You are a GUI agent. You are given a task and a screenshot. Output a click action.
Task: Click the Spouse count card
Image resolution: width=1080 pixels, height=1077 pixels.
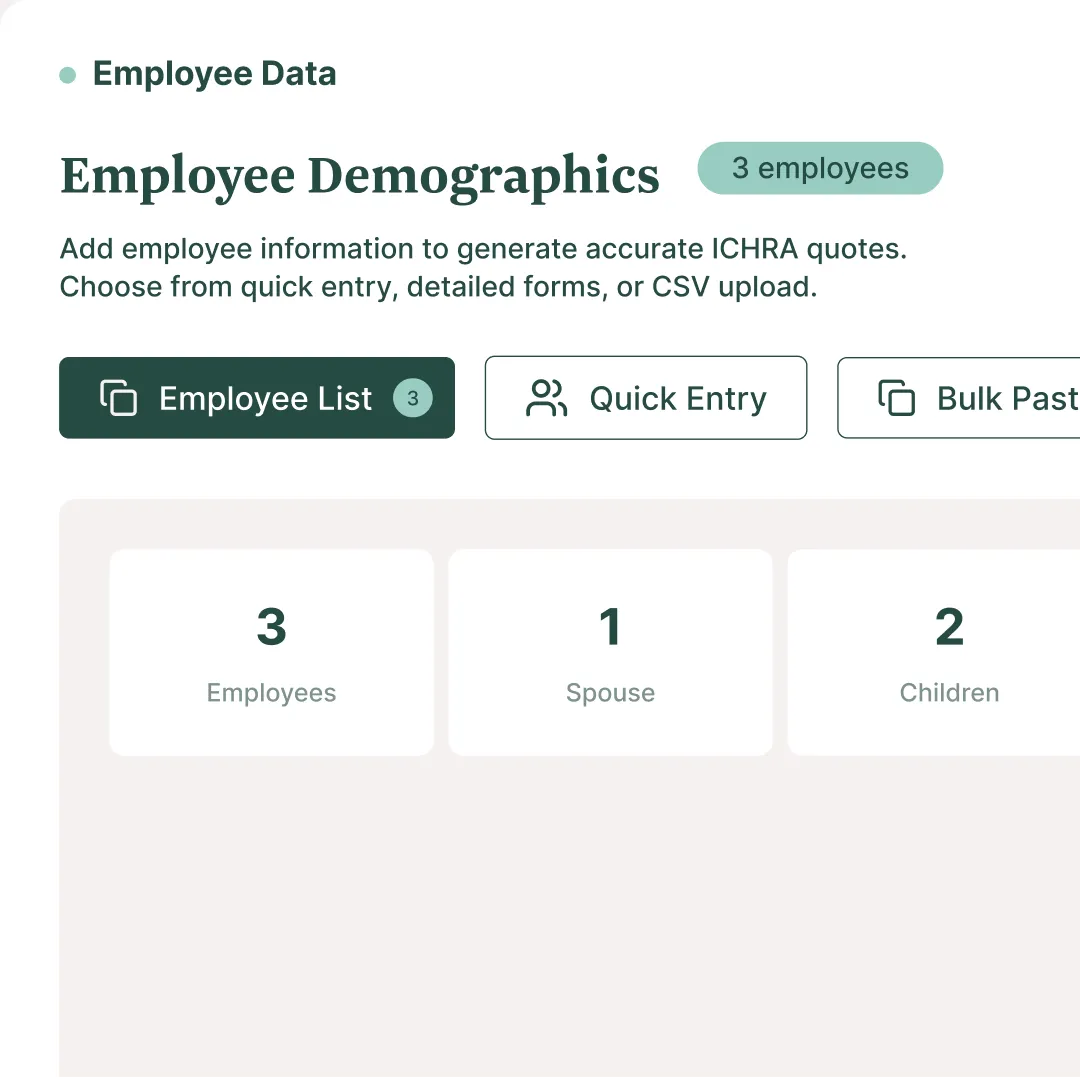610,652
